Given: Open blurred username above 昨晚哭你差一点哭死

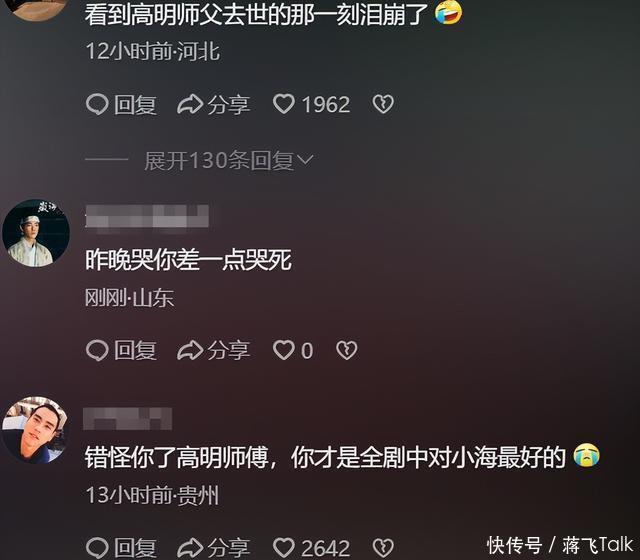Looking at the screenshot, I should 147,217.
